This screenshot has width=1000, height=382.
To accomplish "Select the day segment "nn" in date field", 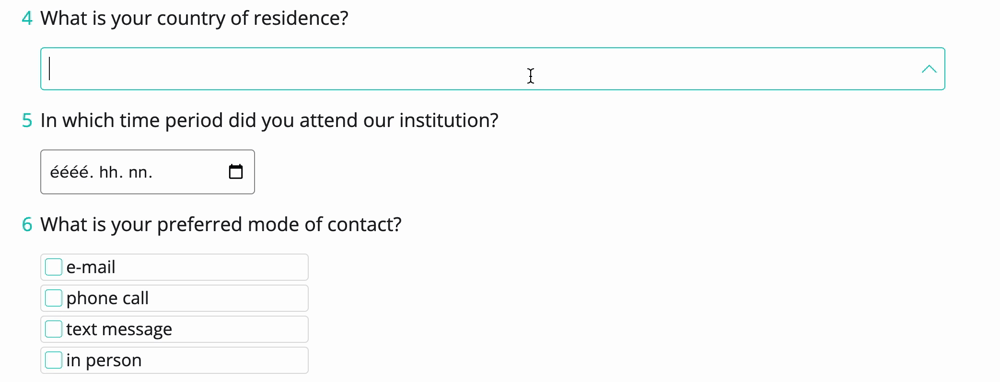I will pos(140,172).
